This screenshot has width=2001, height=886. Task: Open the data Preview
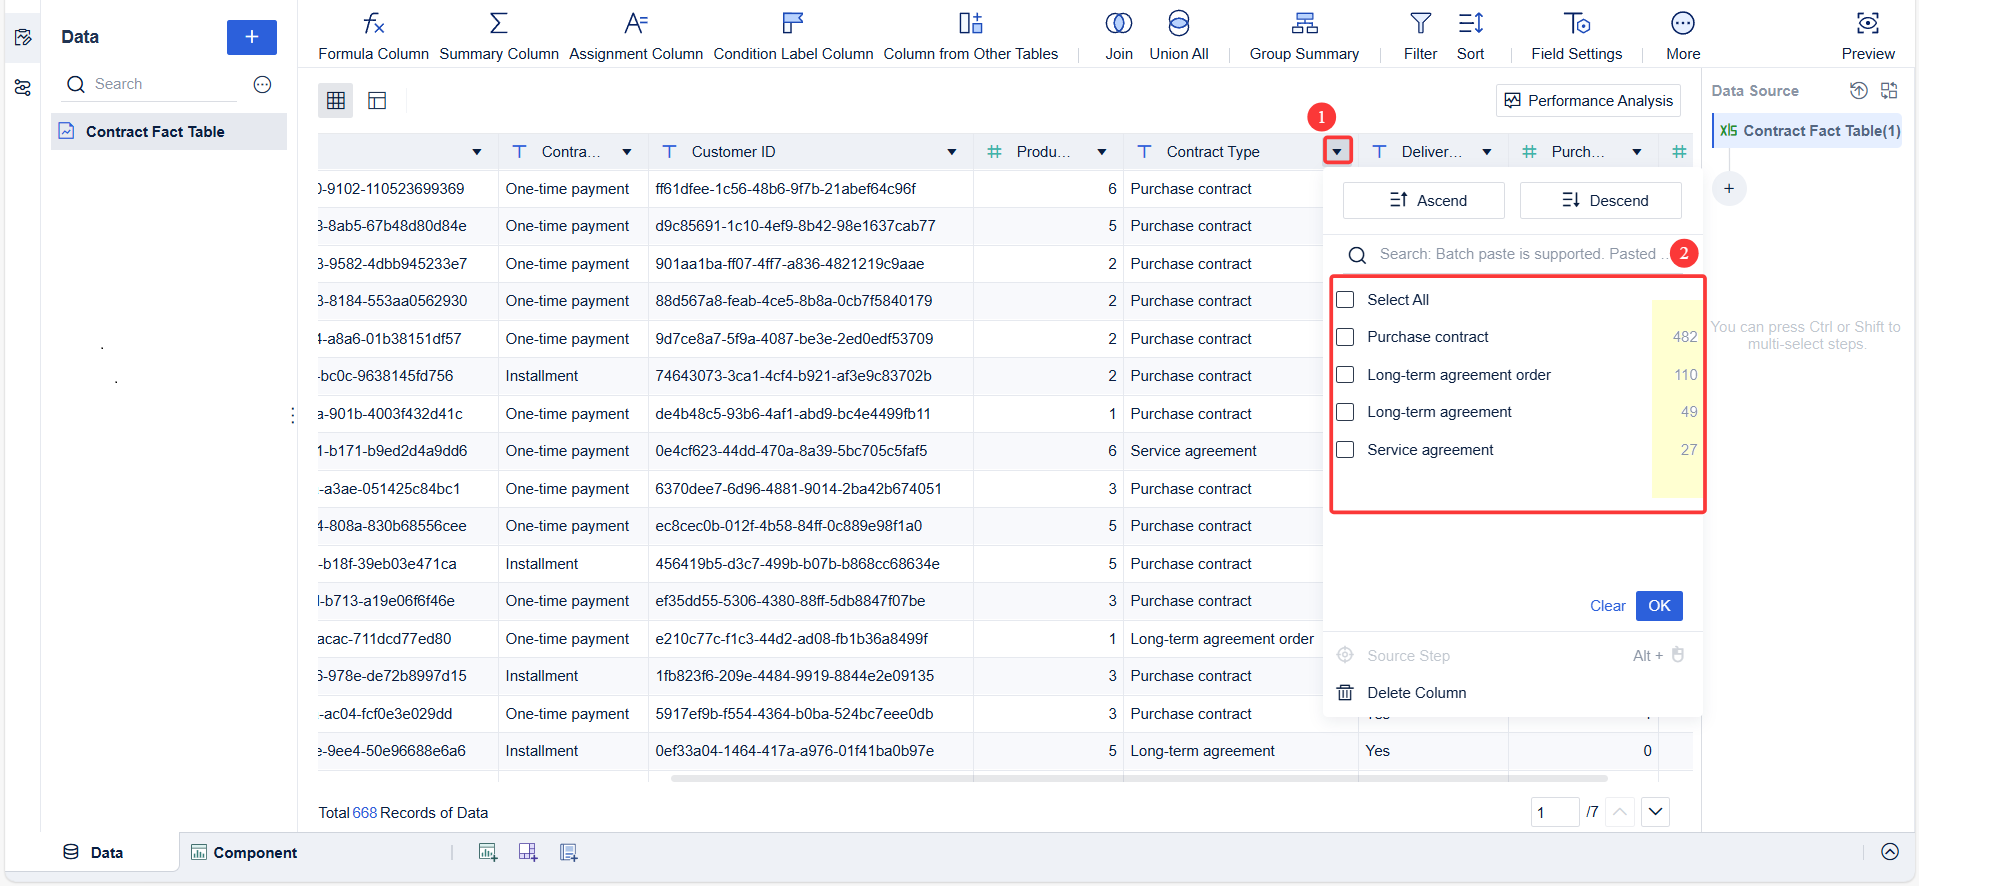click(x=1868, y=36)
